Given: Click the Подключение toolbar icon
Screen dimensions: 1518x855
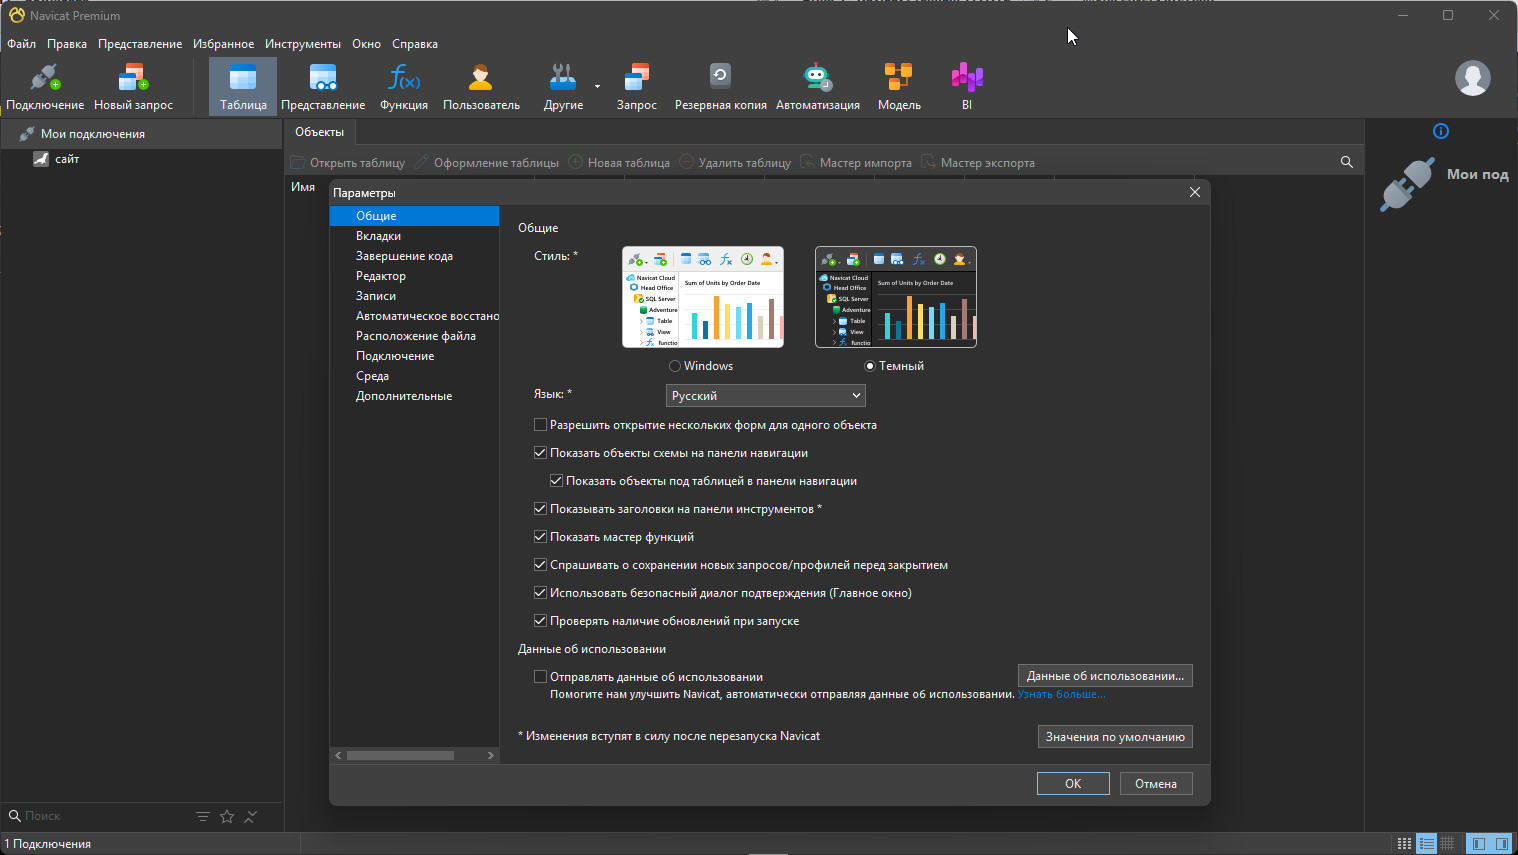Looking at the screenshot, I should 45,86.
